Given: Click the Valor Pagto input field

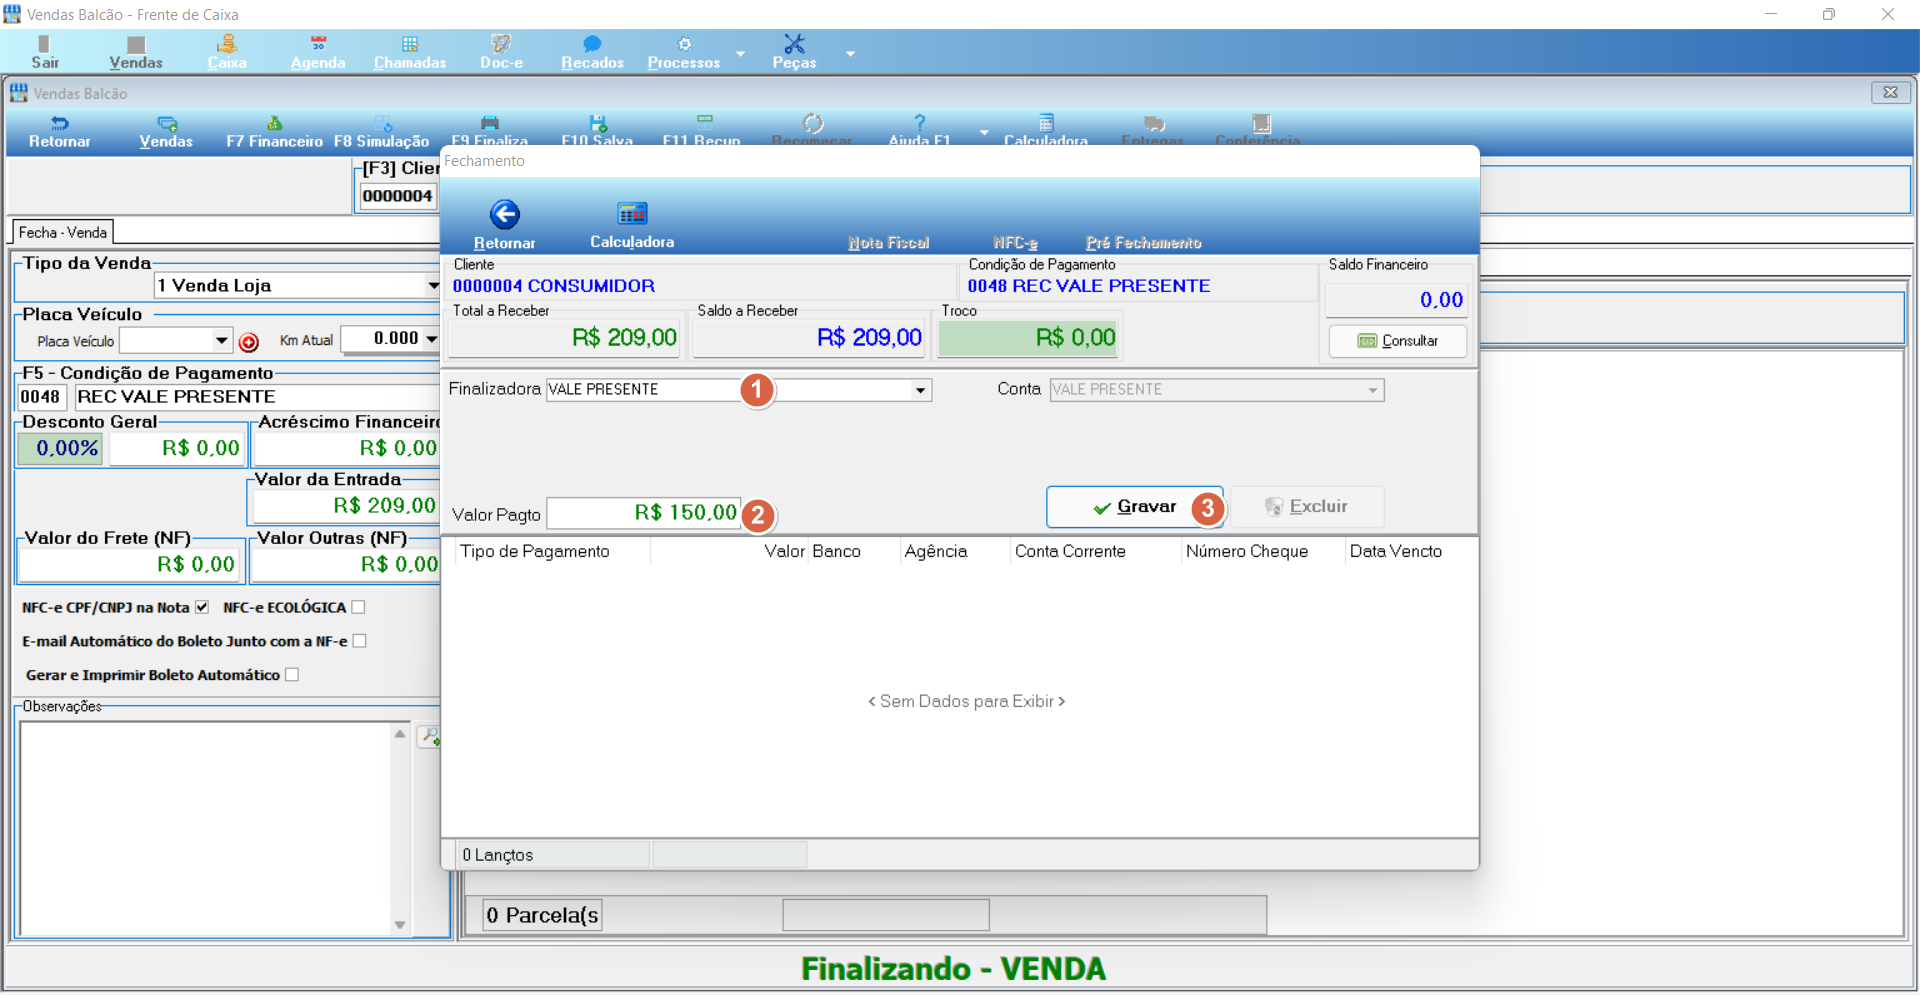Looking at the screenshot, I should 644,513.
